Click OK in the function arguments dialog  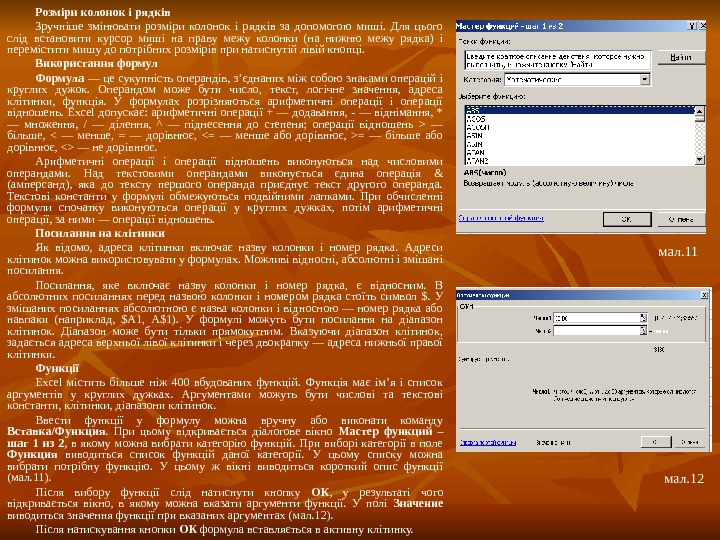pyautogui.click(x=656, y=442)
